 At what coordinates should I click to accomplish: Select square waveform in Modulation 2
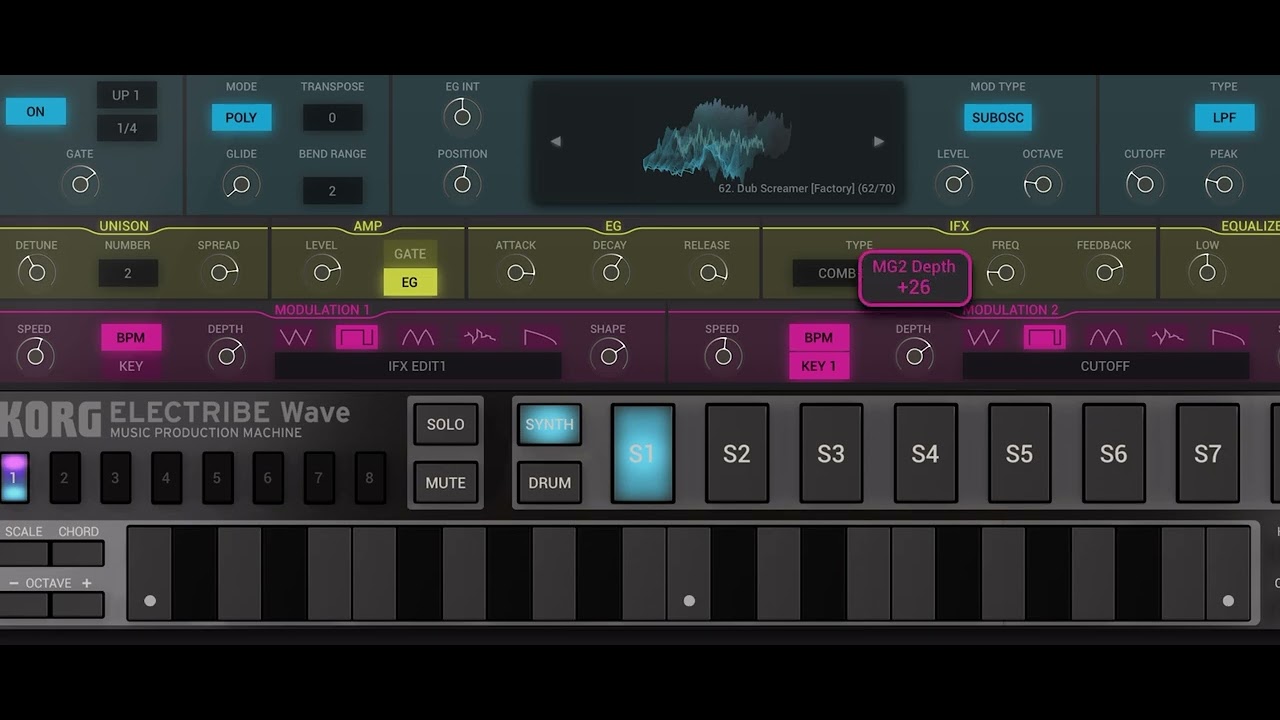(1045, 337)
